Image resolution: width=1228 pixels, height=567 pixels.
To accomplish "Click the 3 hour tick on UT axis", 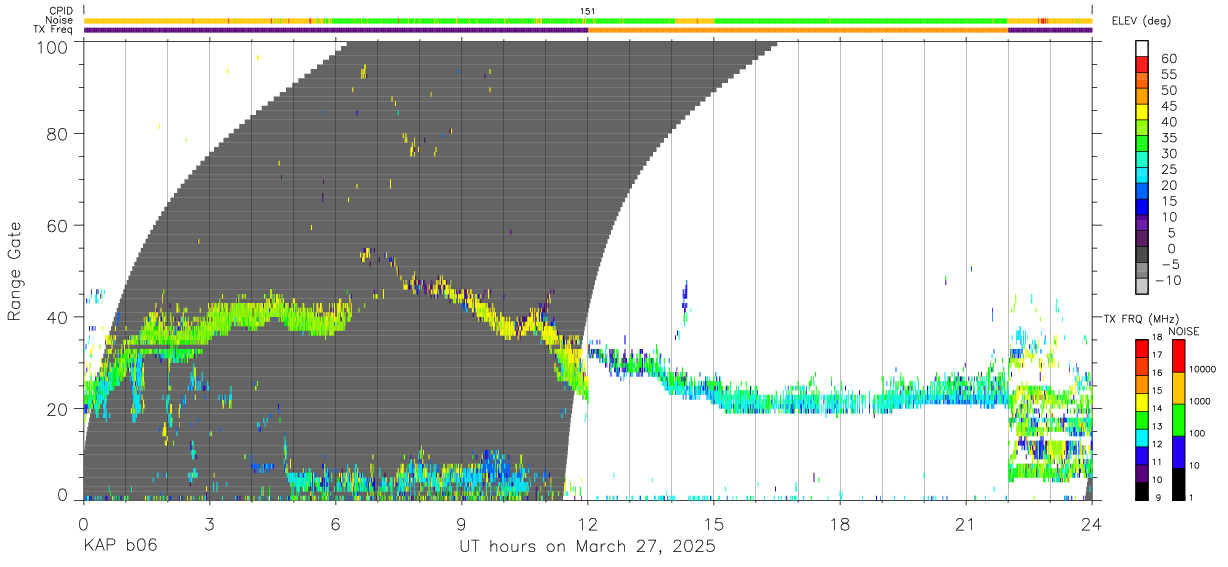I will tap(209, 524).
